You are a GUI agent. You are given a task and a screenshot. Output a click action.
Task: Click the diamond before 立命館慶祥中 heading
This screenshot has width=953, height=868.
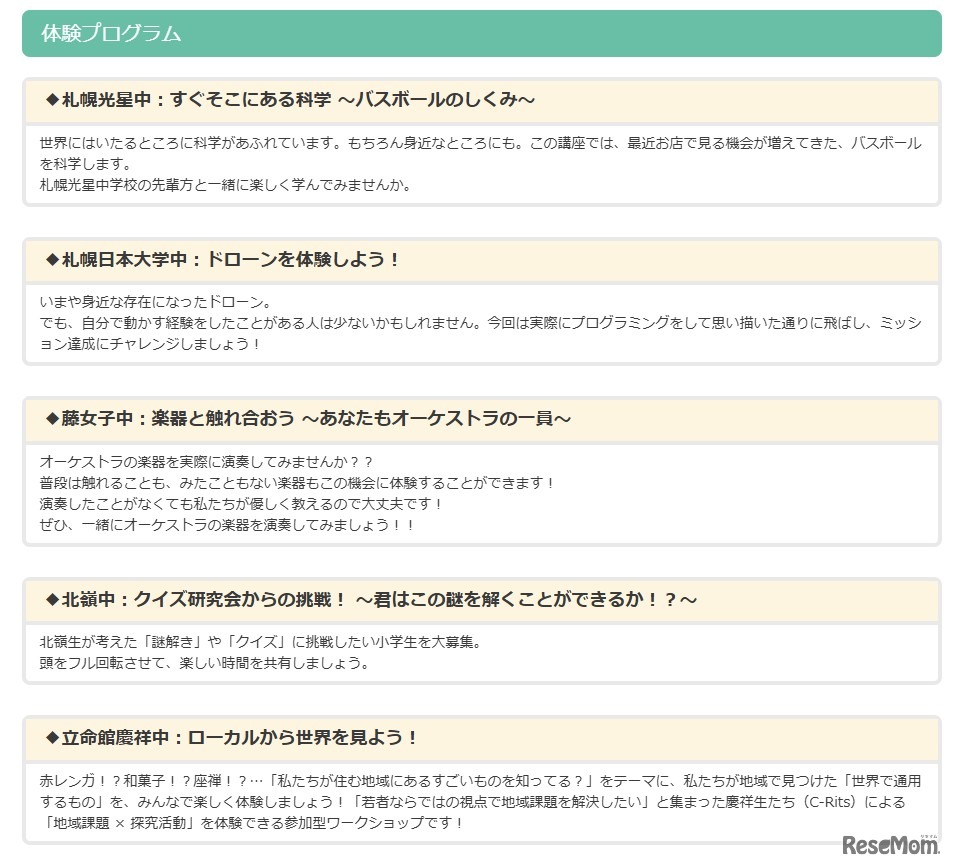pos(52,737)
